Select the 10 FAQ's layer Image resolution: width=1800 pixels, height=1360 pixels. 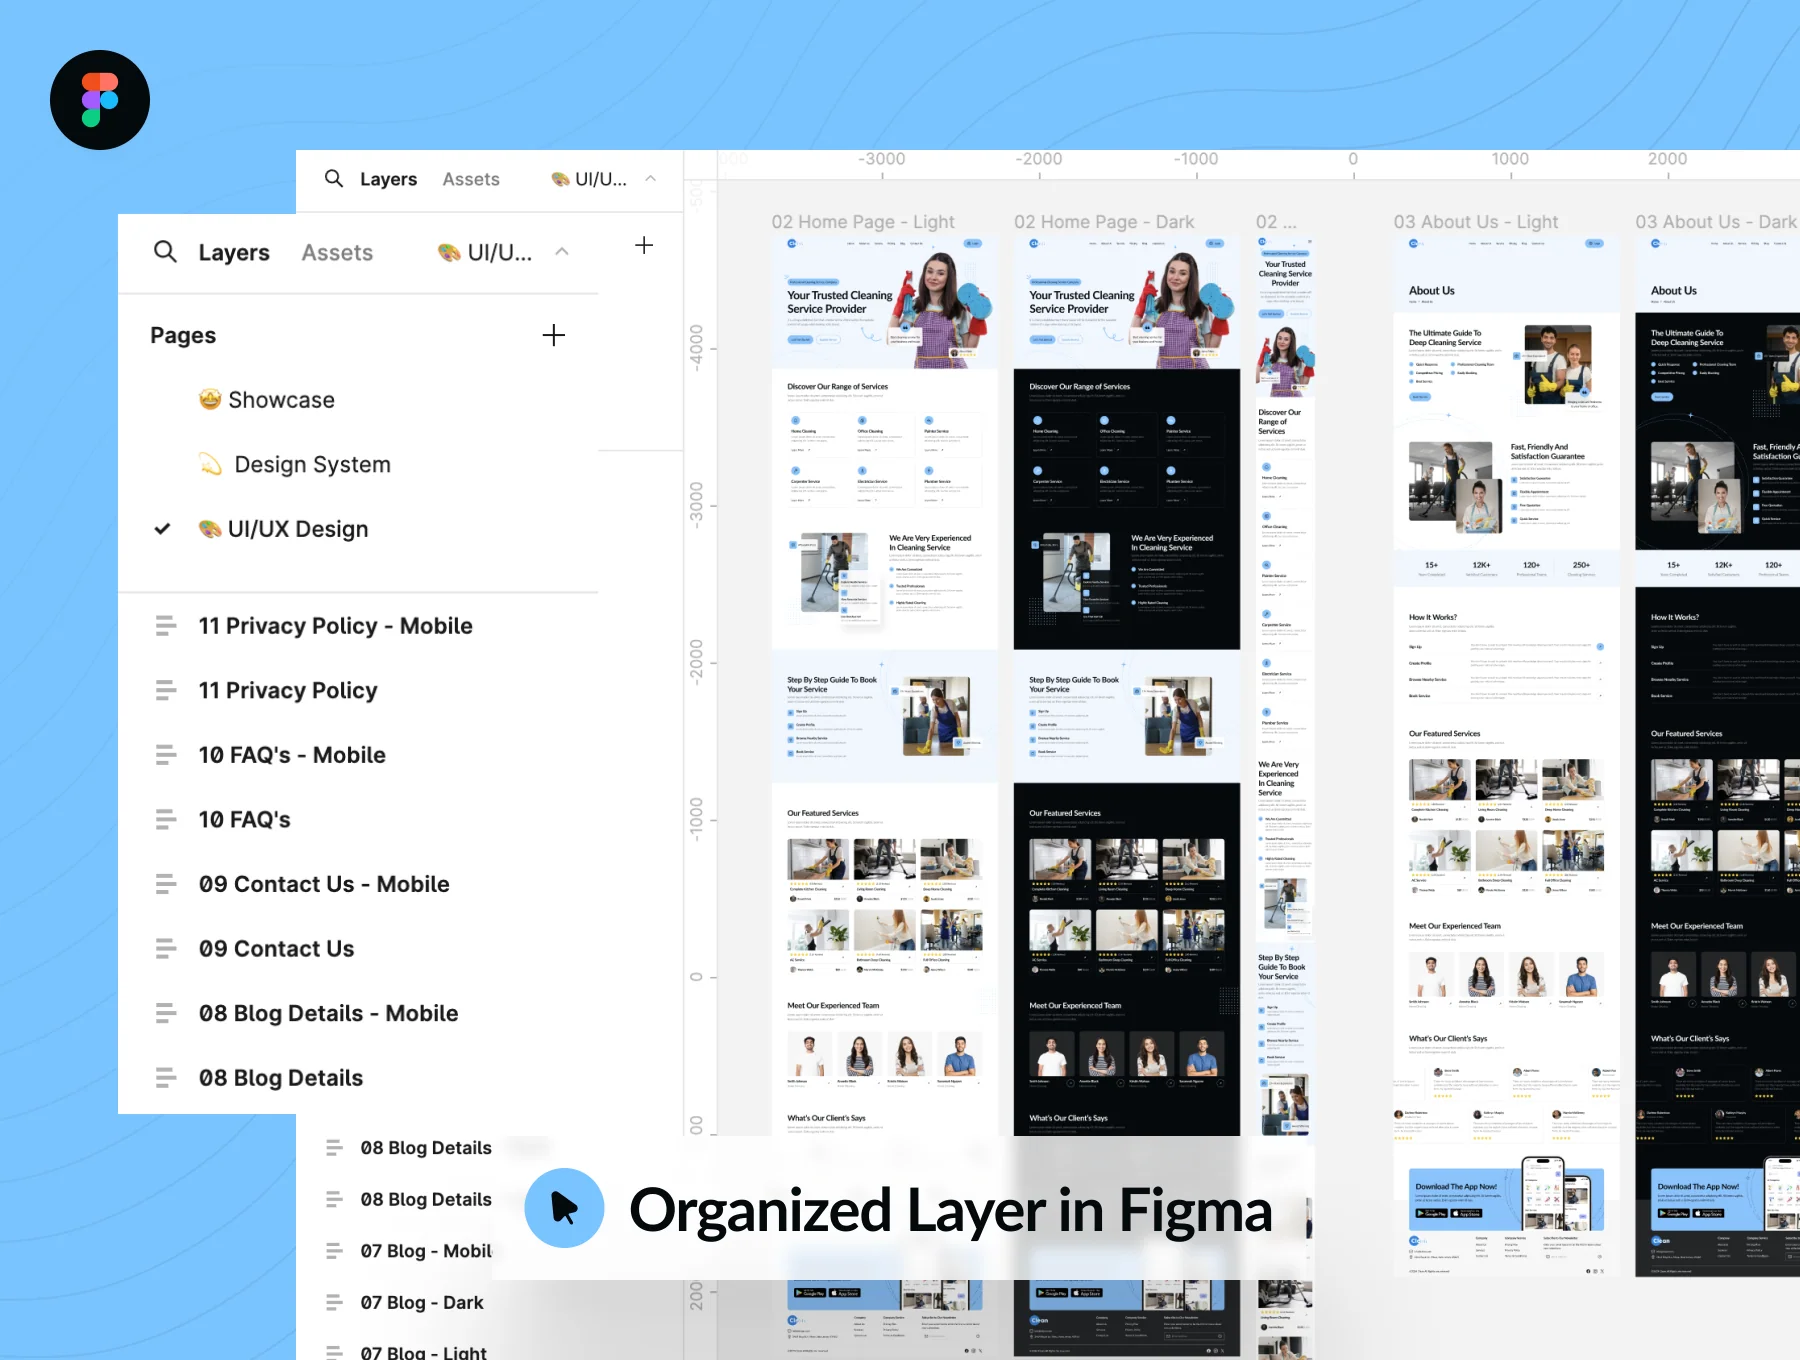[x=244, y=820]
